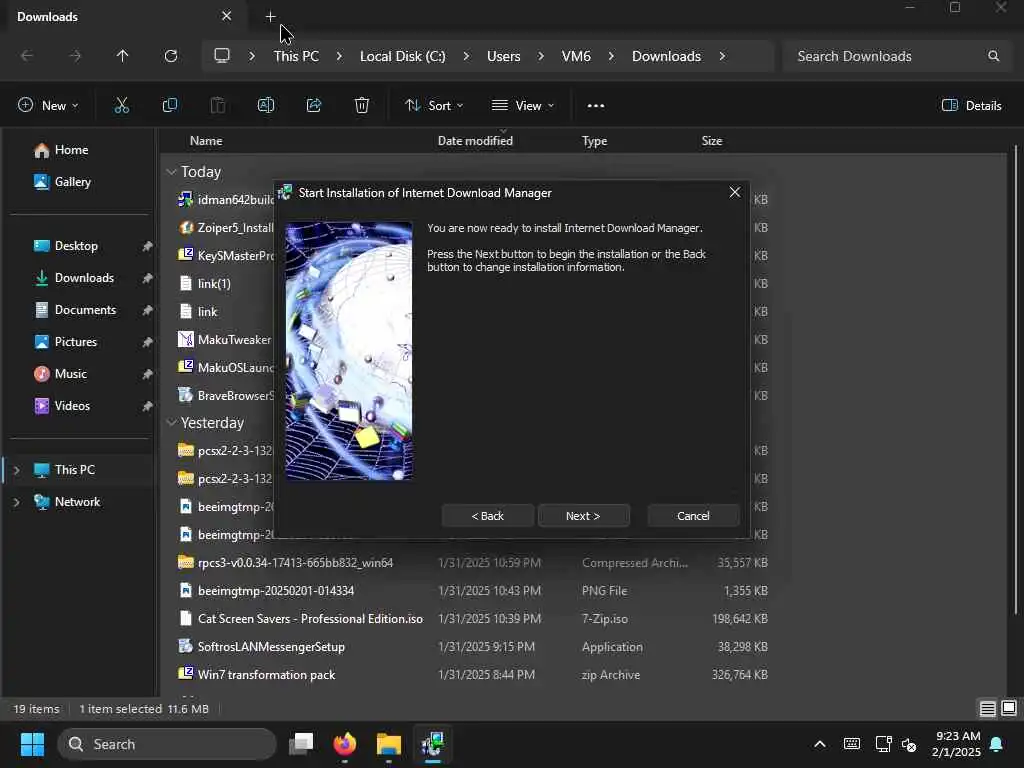Image resolution: width=1024 pixels, height=768 pixels.
Task: Expand This PC tree node
Action: pyautogui.click(x=16, y=470)
